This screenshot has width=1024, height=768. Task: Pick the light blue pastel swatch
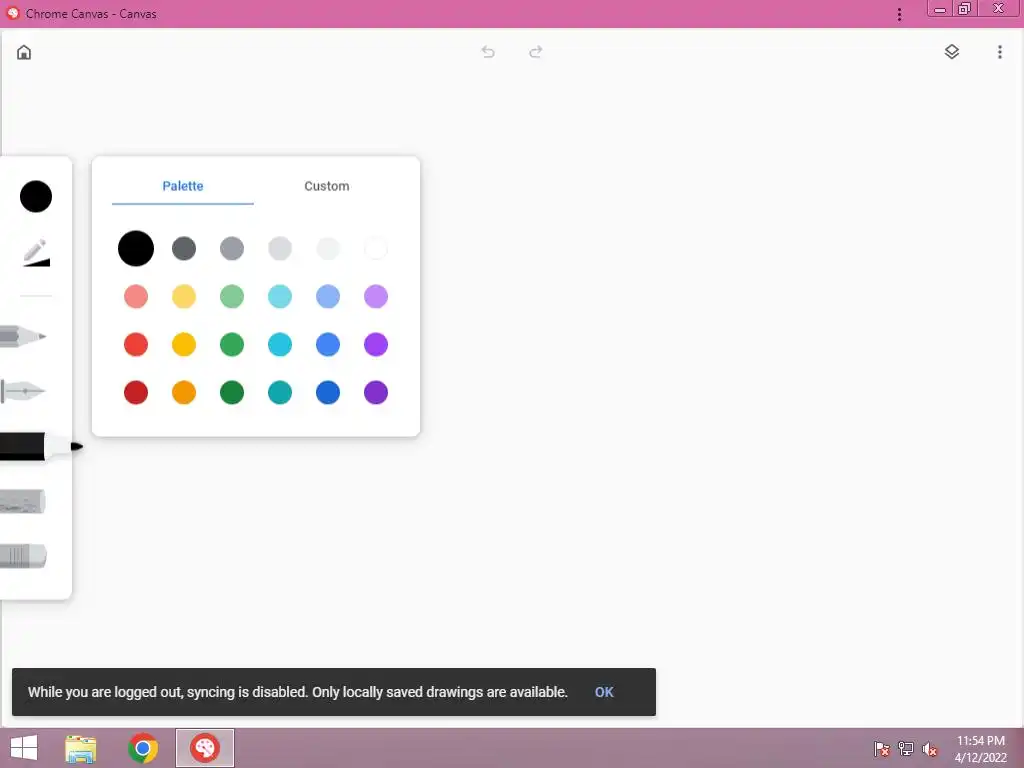point(328,296)
